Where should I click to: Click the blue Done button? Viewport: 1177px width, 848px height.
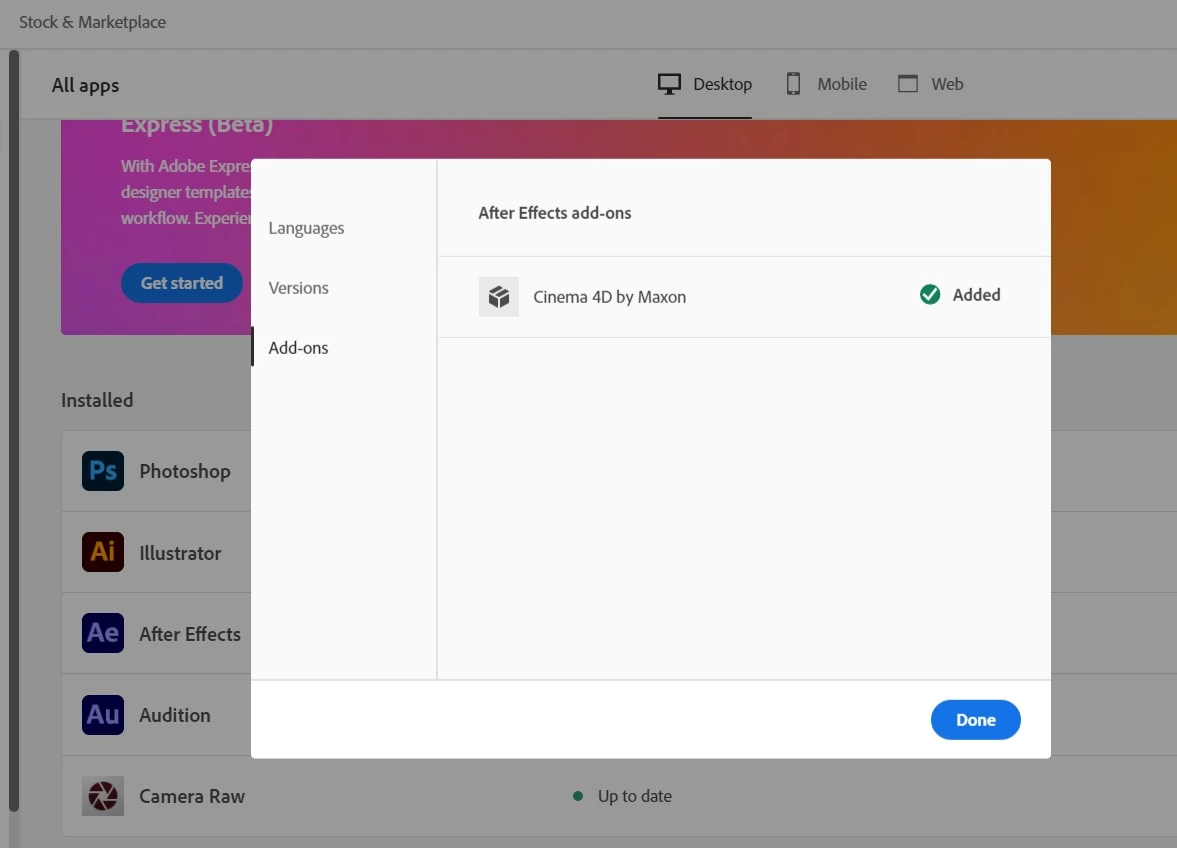976,720
